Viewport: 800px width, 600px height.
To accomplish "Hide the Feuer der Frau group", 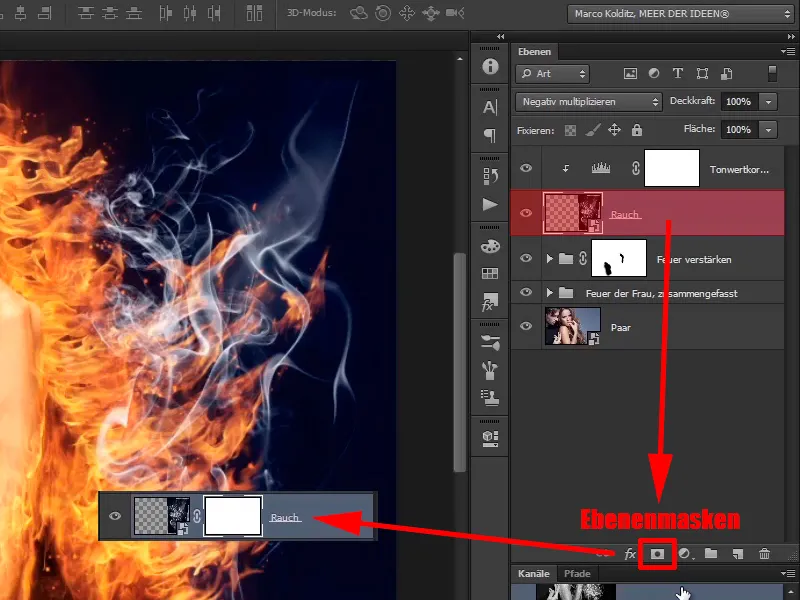I will tap(526, 292).
